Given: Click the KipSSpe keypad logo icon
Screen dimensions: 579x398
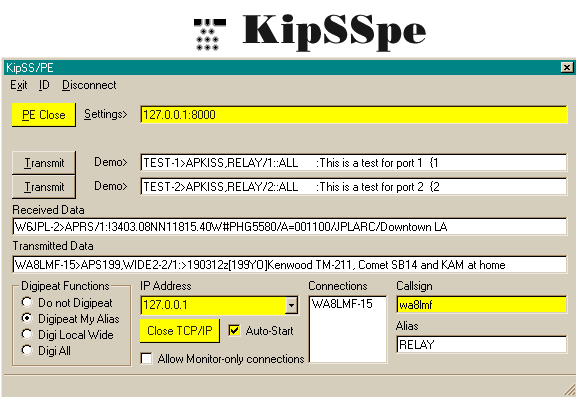Looking at the screenshot, I should 210,34.
